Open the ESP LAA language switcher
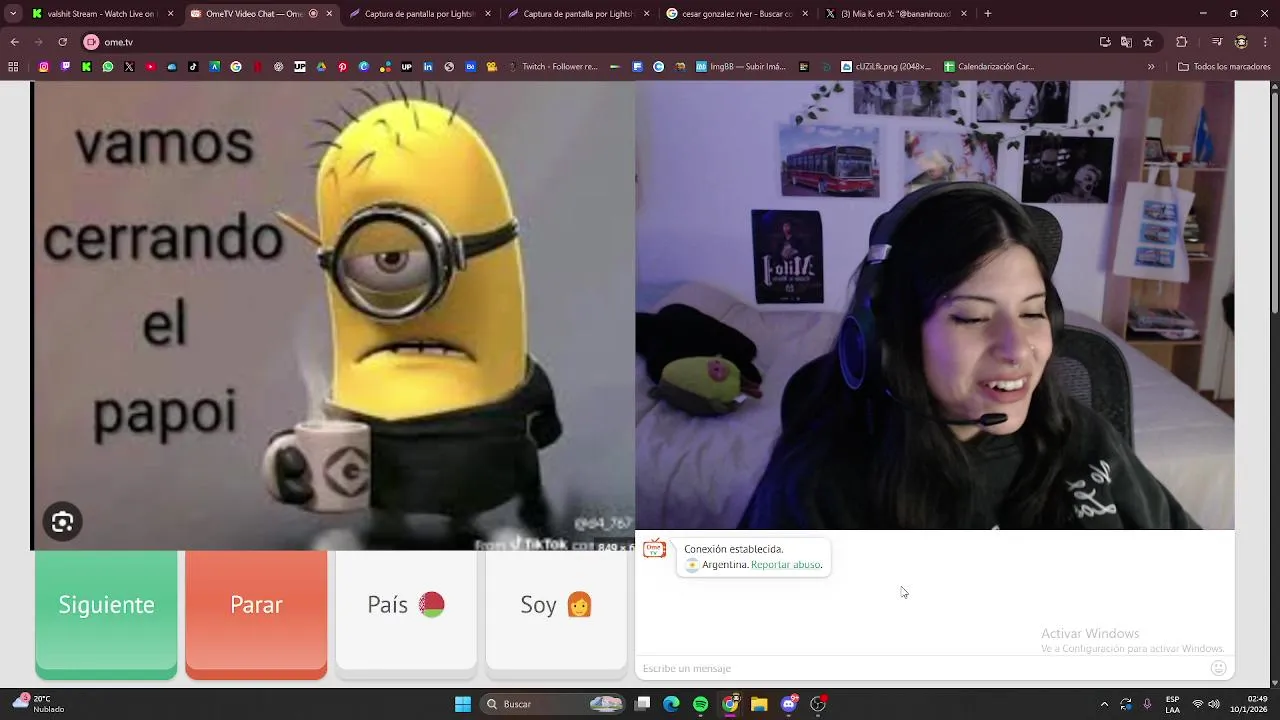 pos(1172,704)
